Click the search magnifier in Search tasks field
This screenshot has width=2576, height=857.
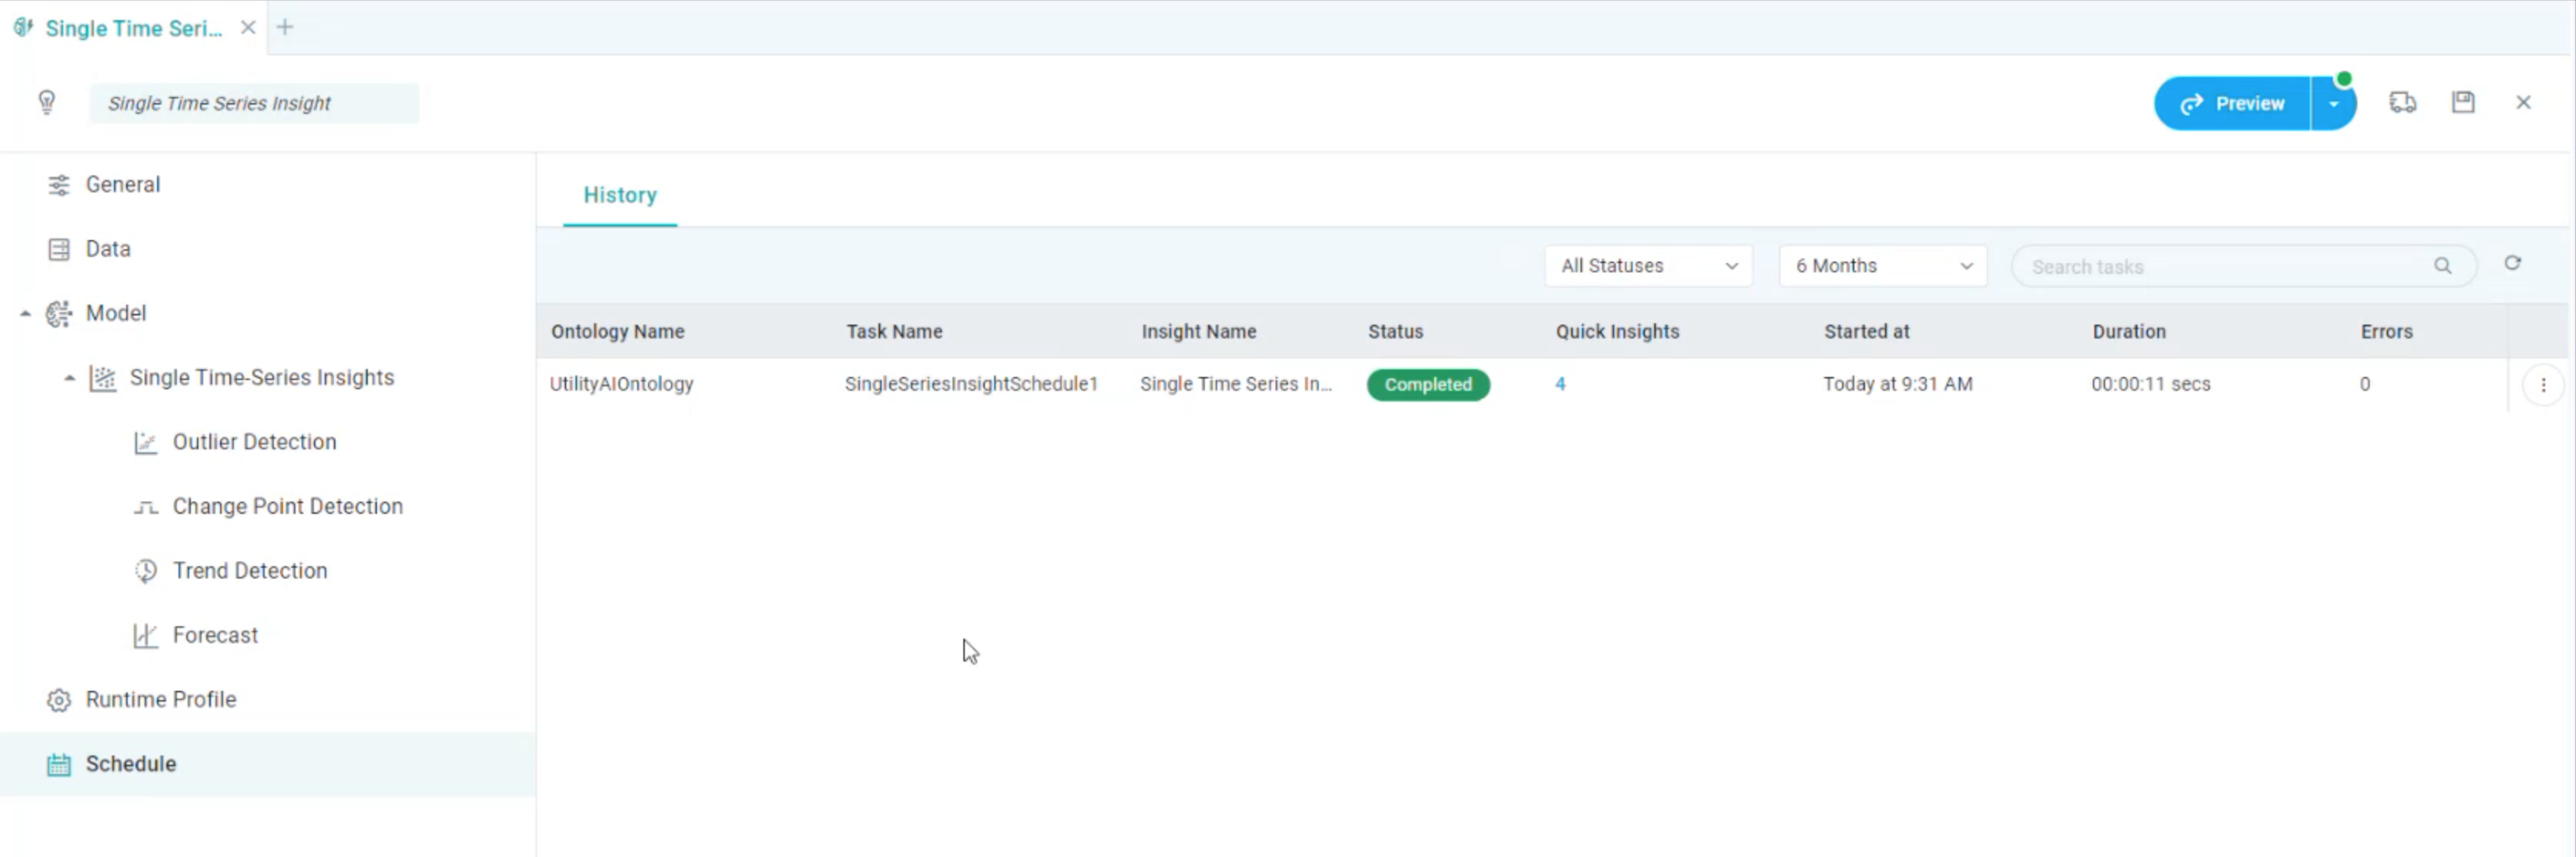(2443, 266)
